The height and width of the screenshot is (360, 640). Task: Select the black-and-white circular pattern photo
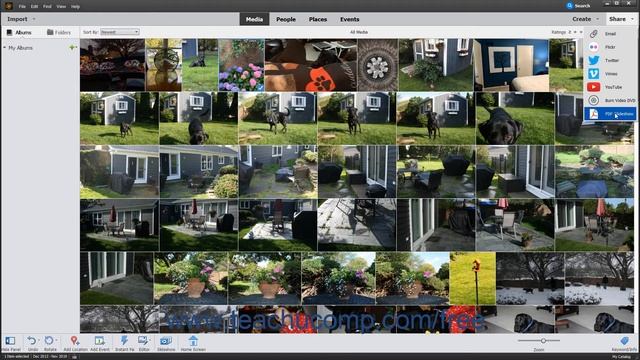(x=378, y=65)
